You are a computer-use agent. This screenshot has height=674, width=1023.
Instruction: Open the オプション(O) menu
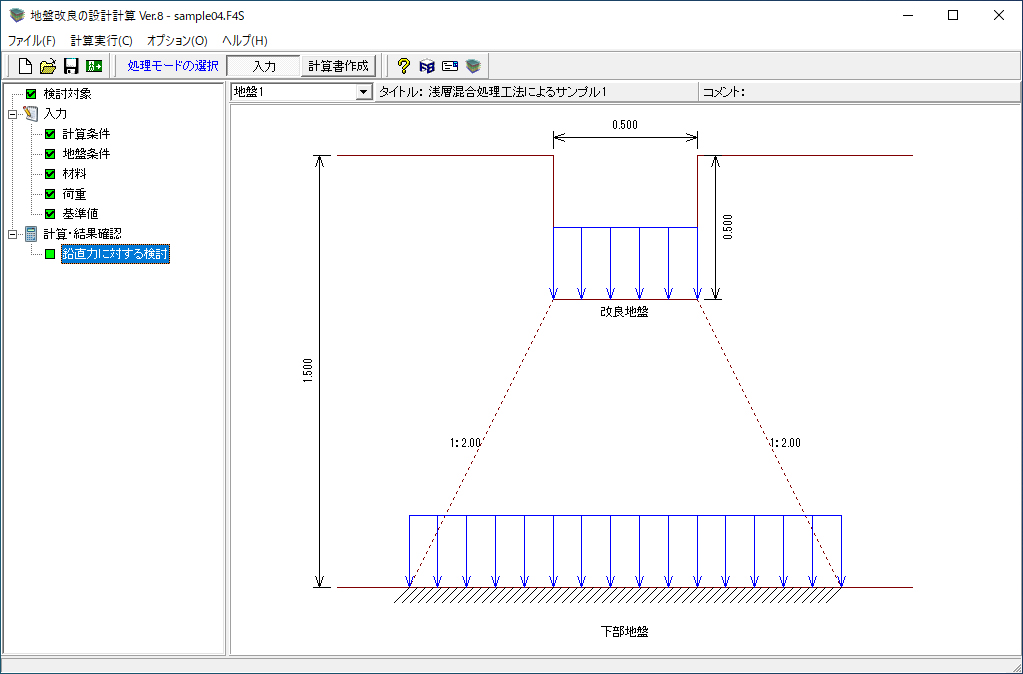[x=177, y=40]
